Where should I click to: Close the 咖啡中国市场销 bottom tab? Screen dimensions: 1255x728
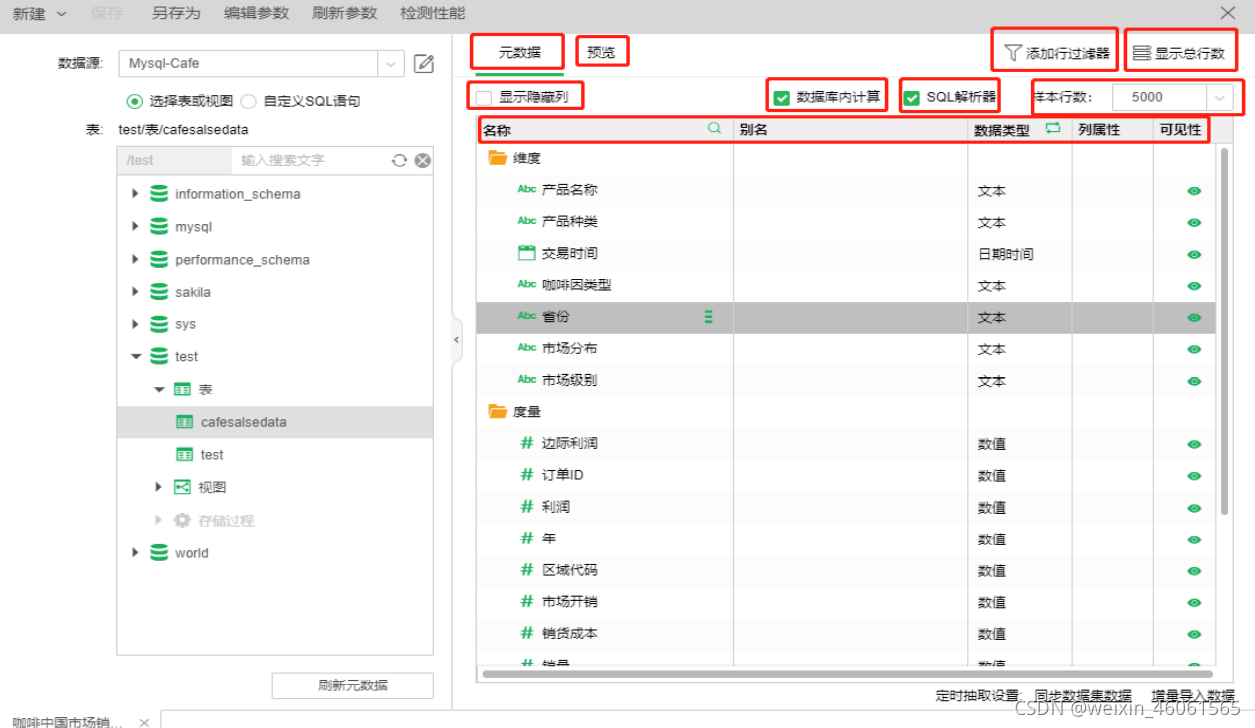click(x=144, y=722)
